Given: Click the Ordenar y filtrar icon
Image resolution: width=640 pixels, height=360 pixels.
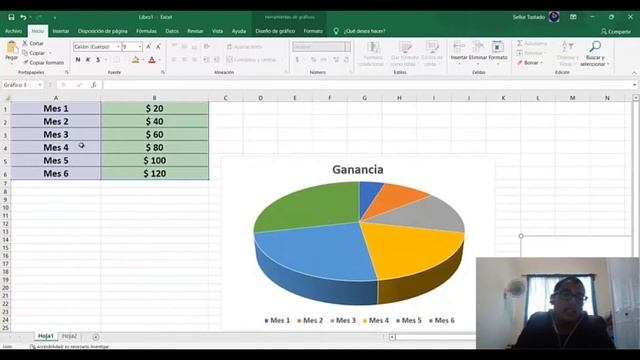Looking at the screenshot, I should (567, 47).
